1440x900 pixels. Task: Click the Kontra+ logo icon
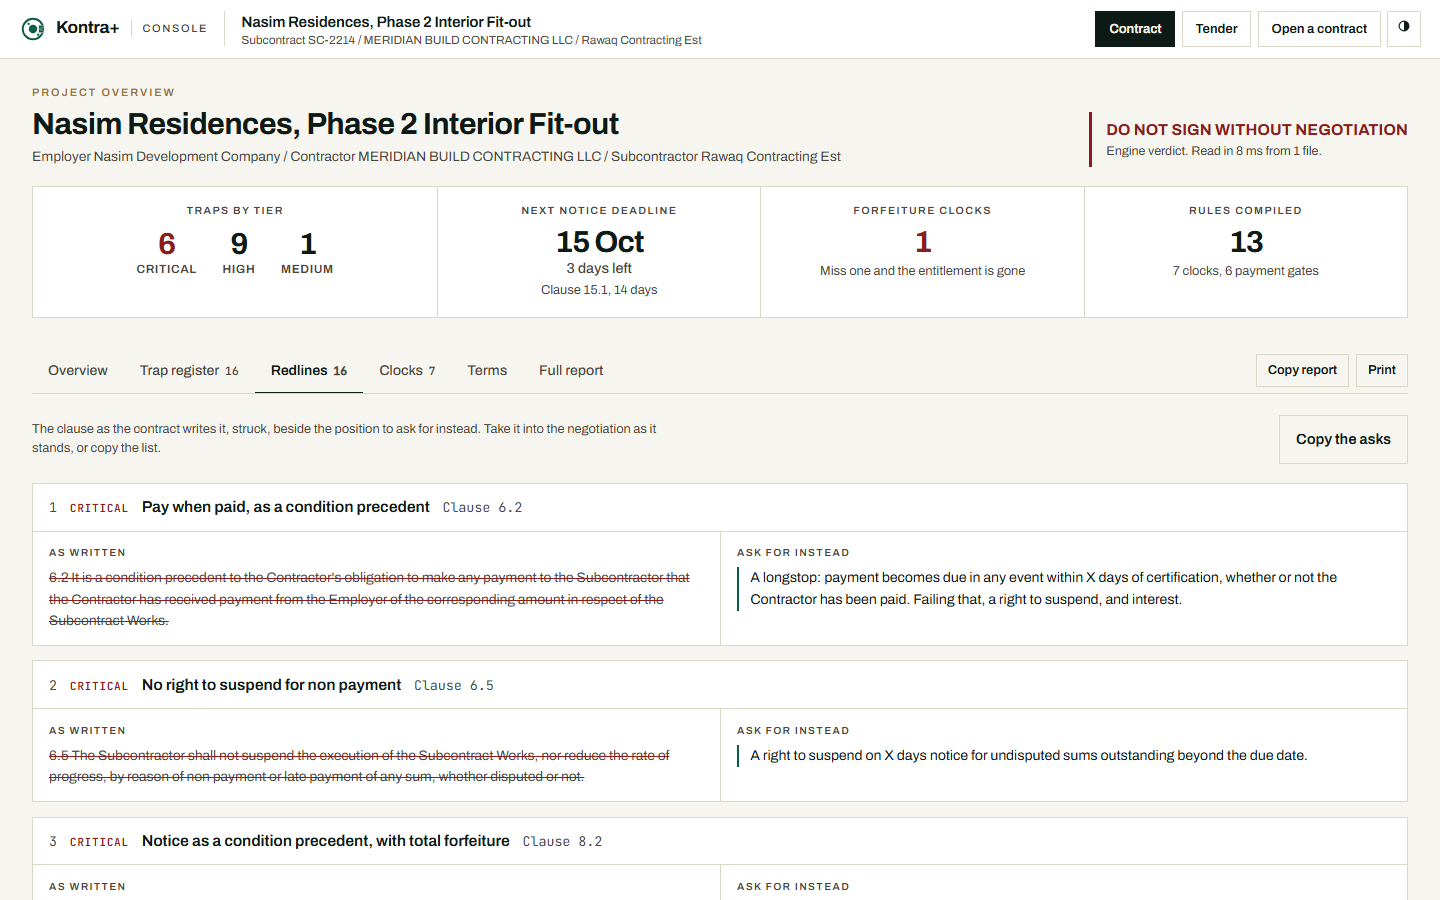point(33,29)
